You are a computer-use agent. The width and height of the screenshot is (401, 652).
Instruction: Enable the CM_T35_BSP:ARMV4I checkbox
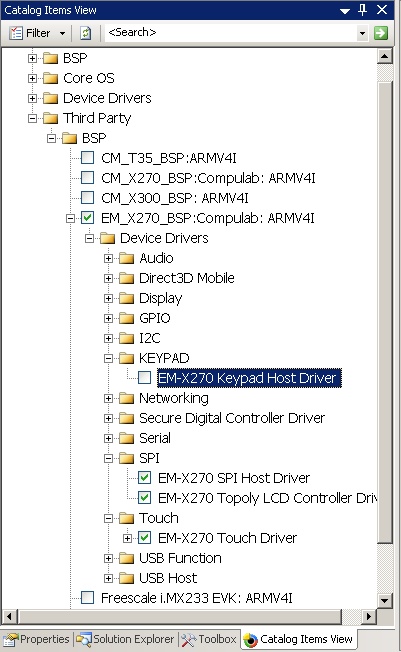(87, 158)
